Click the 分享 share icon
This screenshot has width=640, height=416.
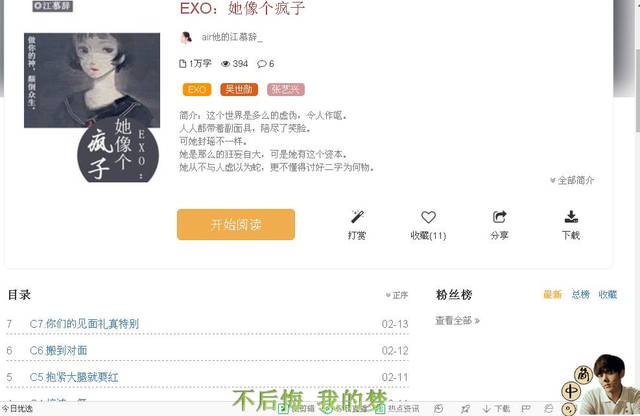tap(499, 217)
